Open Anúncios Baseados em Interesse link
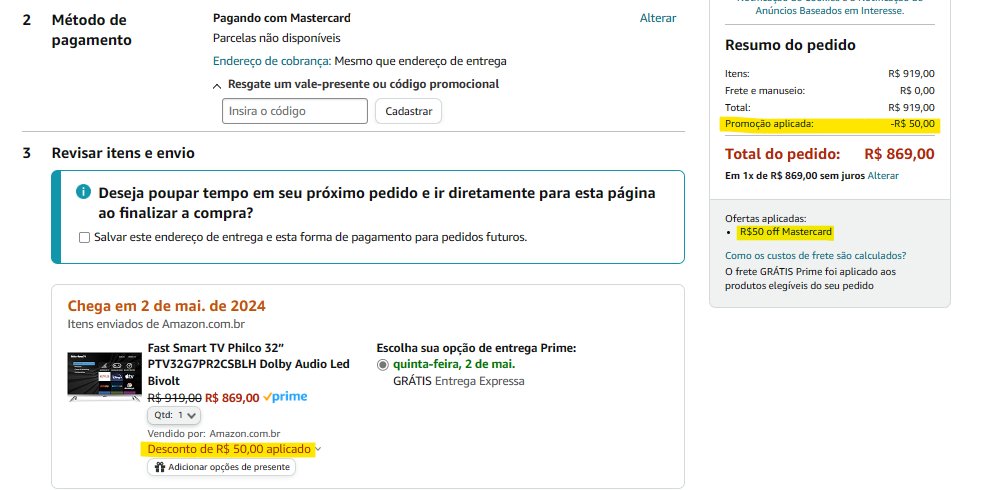The image size is (985, 490). coord(829,11)
